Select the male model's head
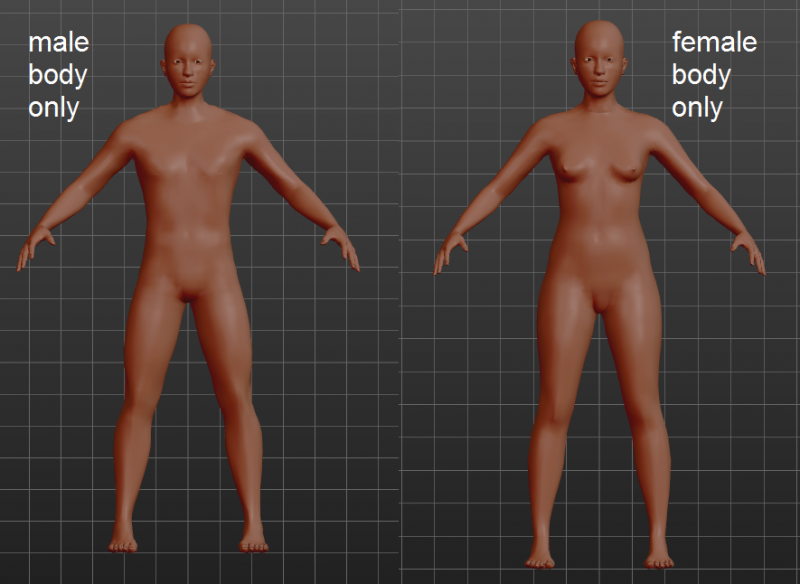Screen dimensions: 800x584 188,60
